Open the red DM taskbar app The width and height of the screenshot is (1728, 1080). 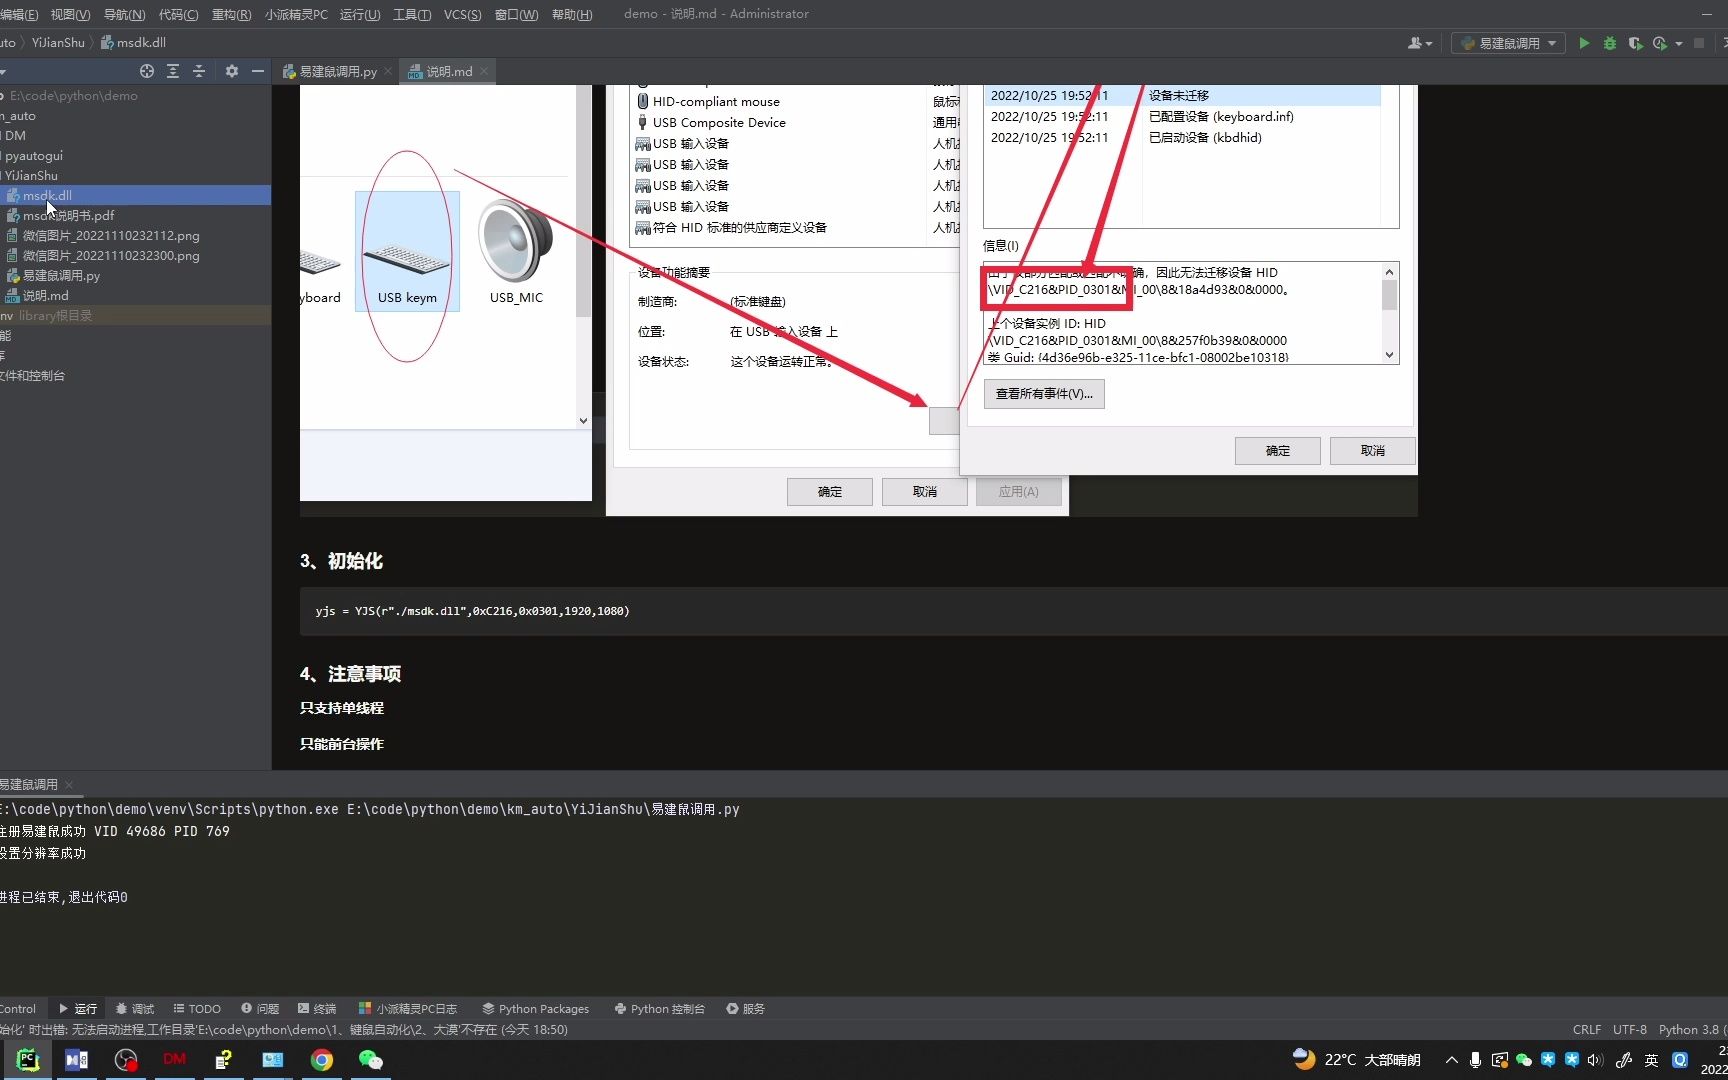174,1059
